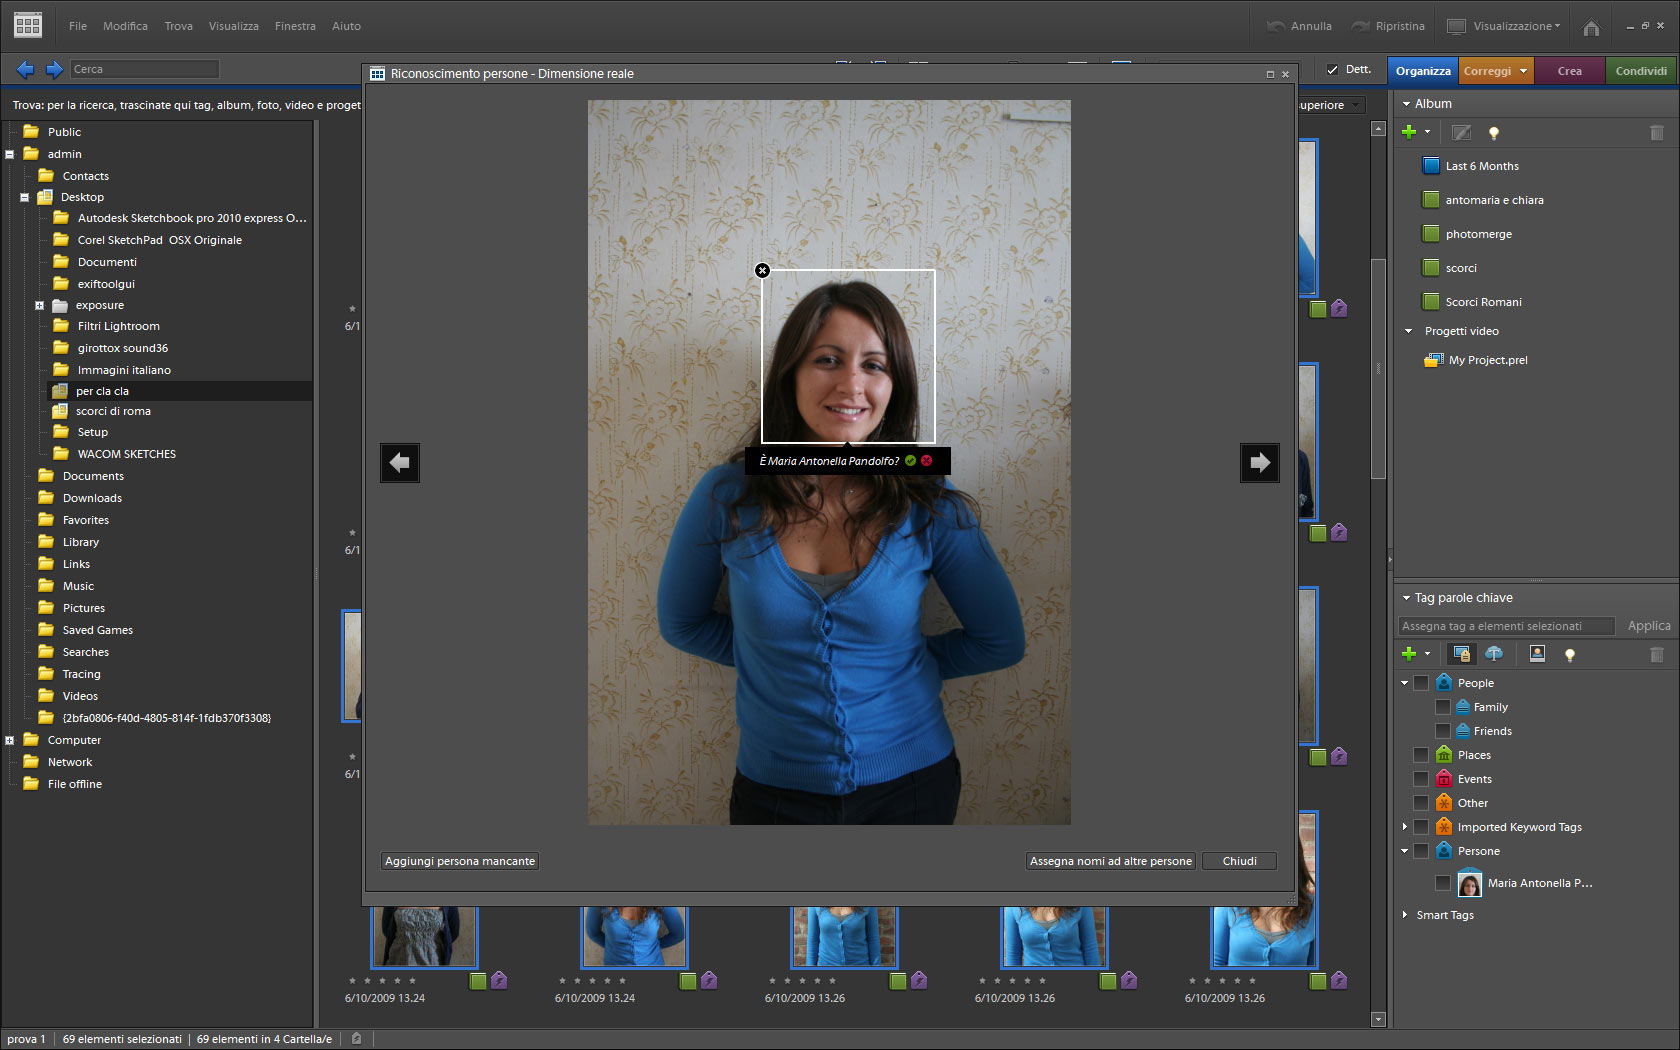Image resolution: width=1680 pixels, height=1050 pixels.
Task: Toggle the Dett. details checkbox
Action: 1332,70
